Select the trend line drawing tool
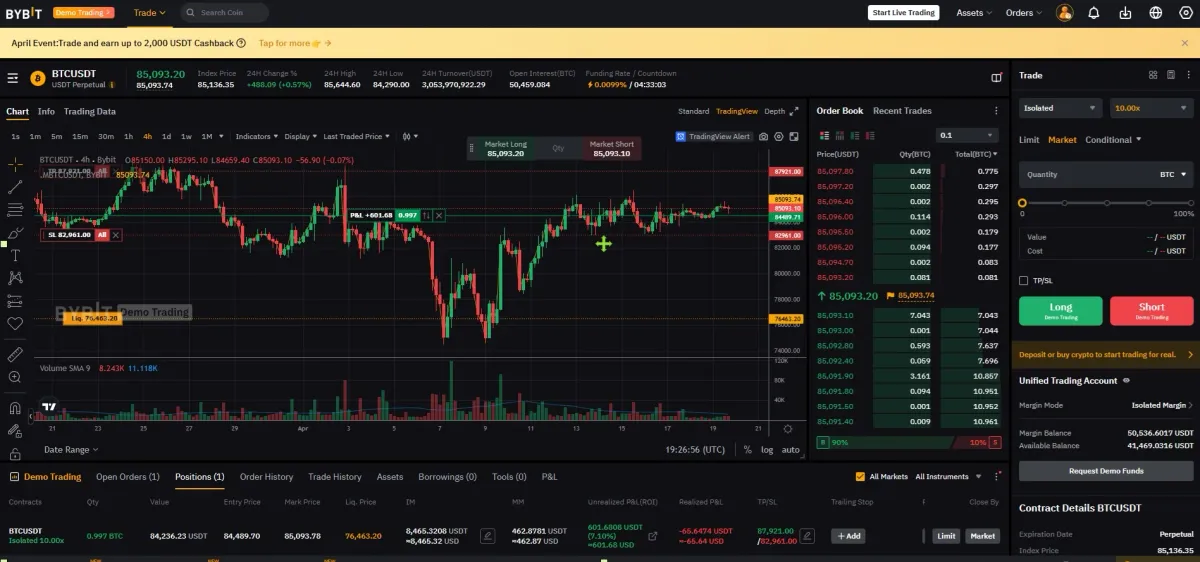The height and width of the screenshot is (562, 1200). tap(15, 187)
